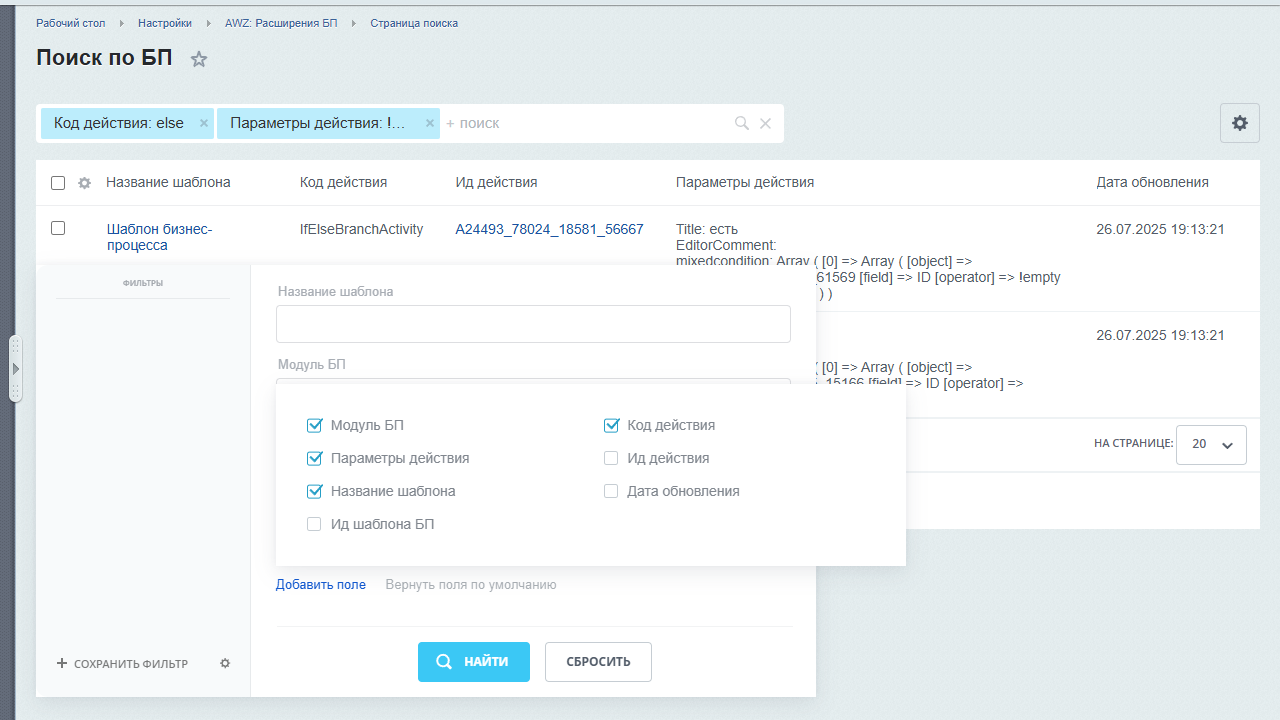Click the magnifier search icon in filter bar

point(742,123)
